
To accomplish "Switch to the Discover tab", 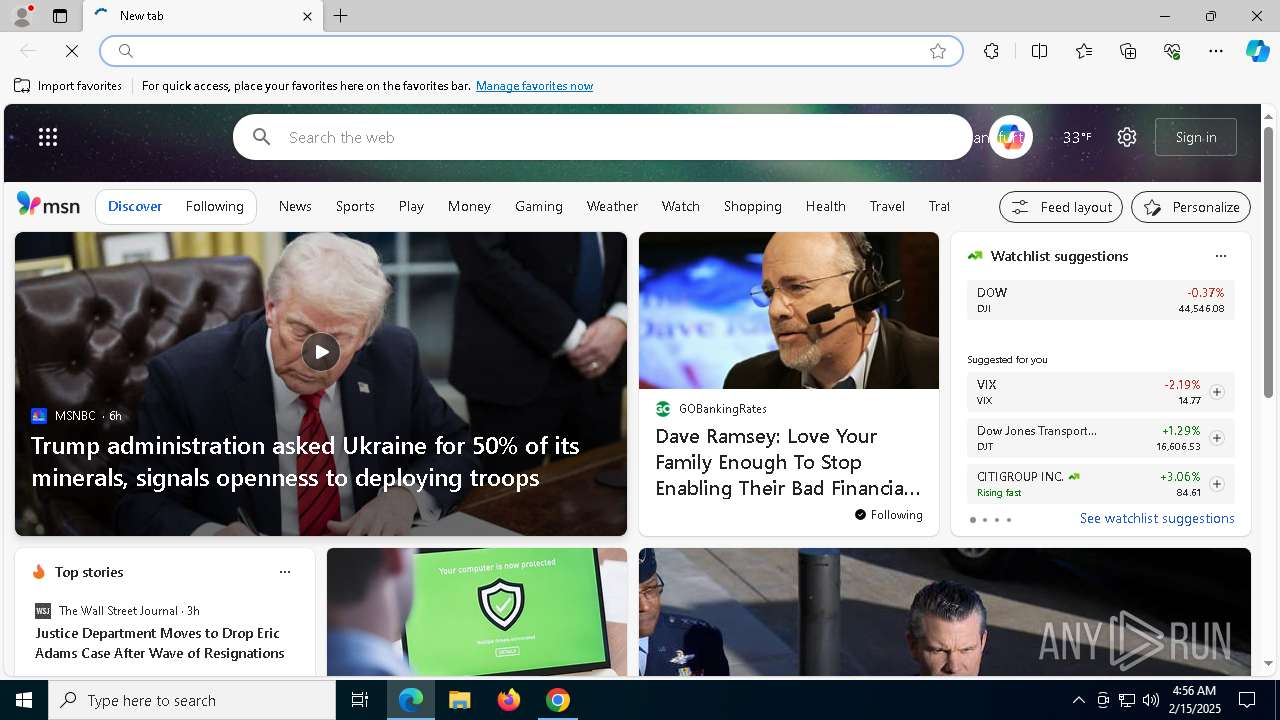I will click(x=135, y=206).
